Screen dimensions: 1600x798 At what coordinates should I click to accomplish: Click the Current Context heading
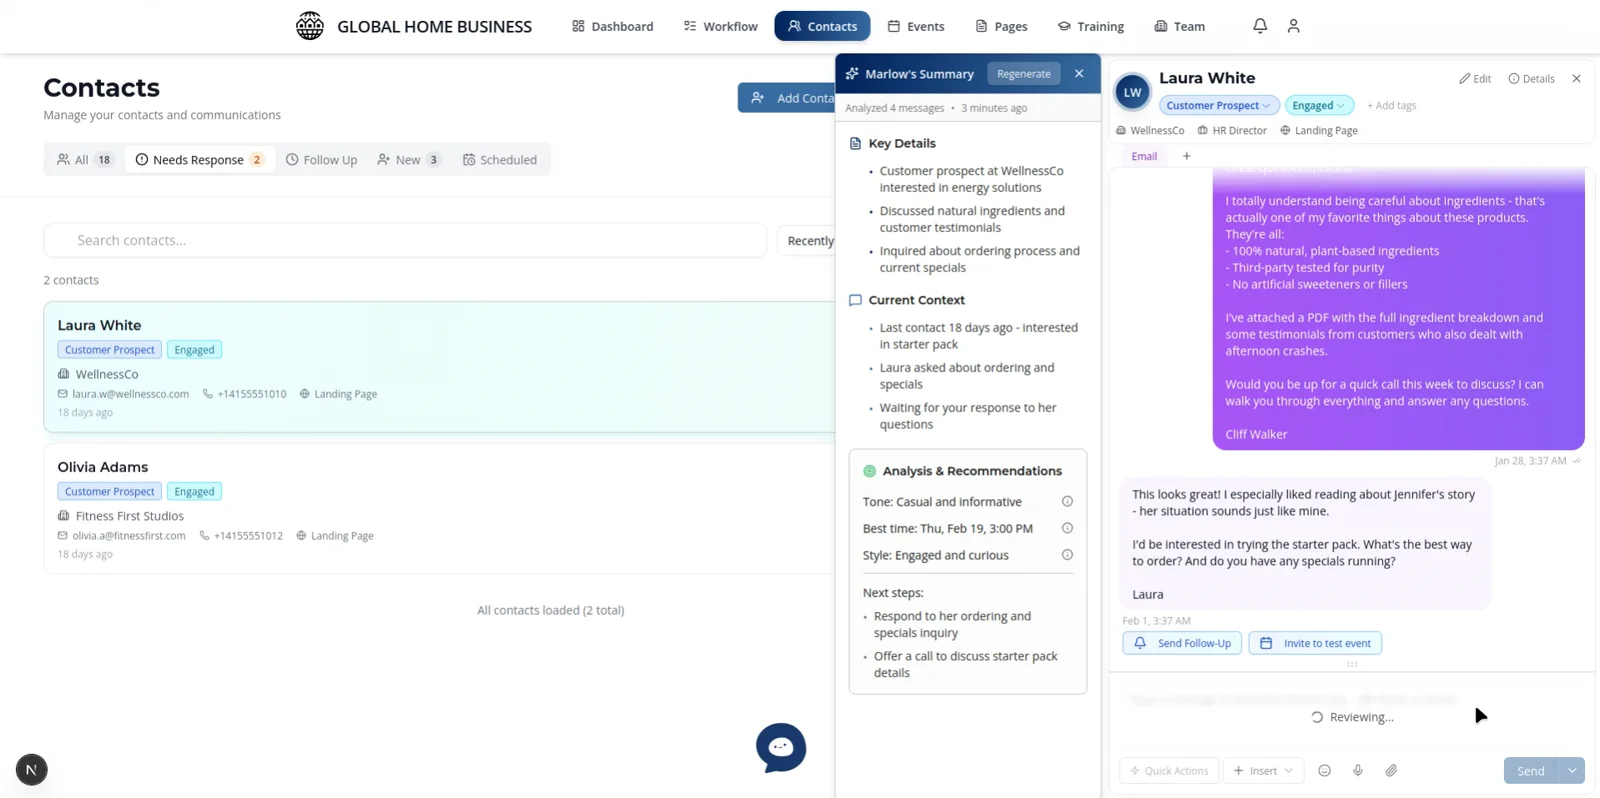coord(916,300)
